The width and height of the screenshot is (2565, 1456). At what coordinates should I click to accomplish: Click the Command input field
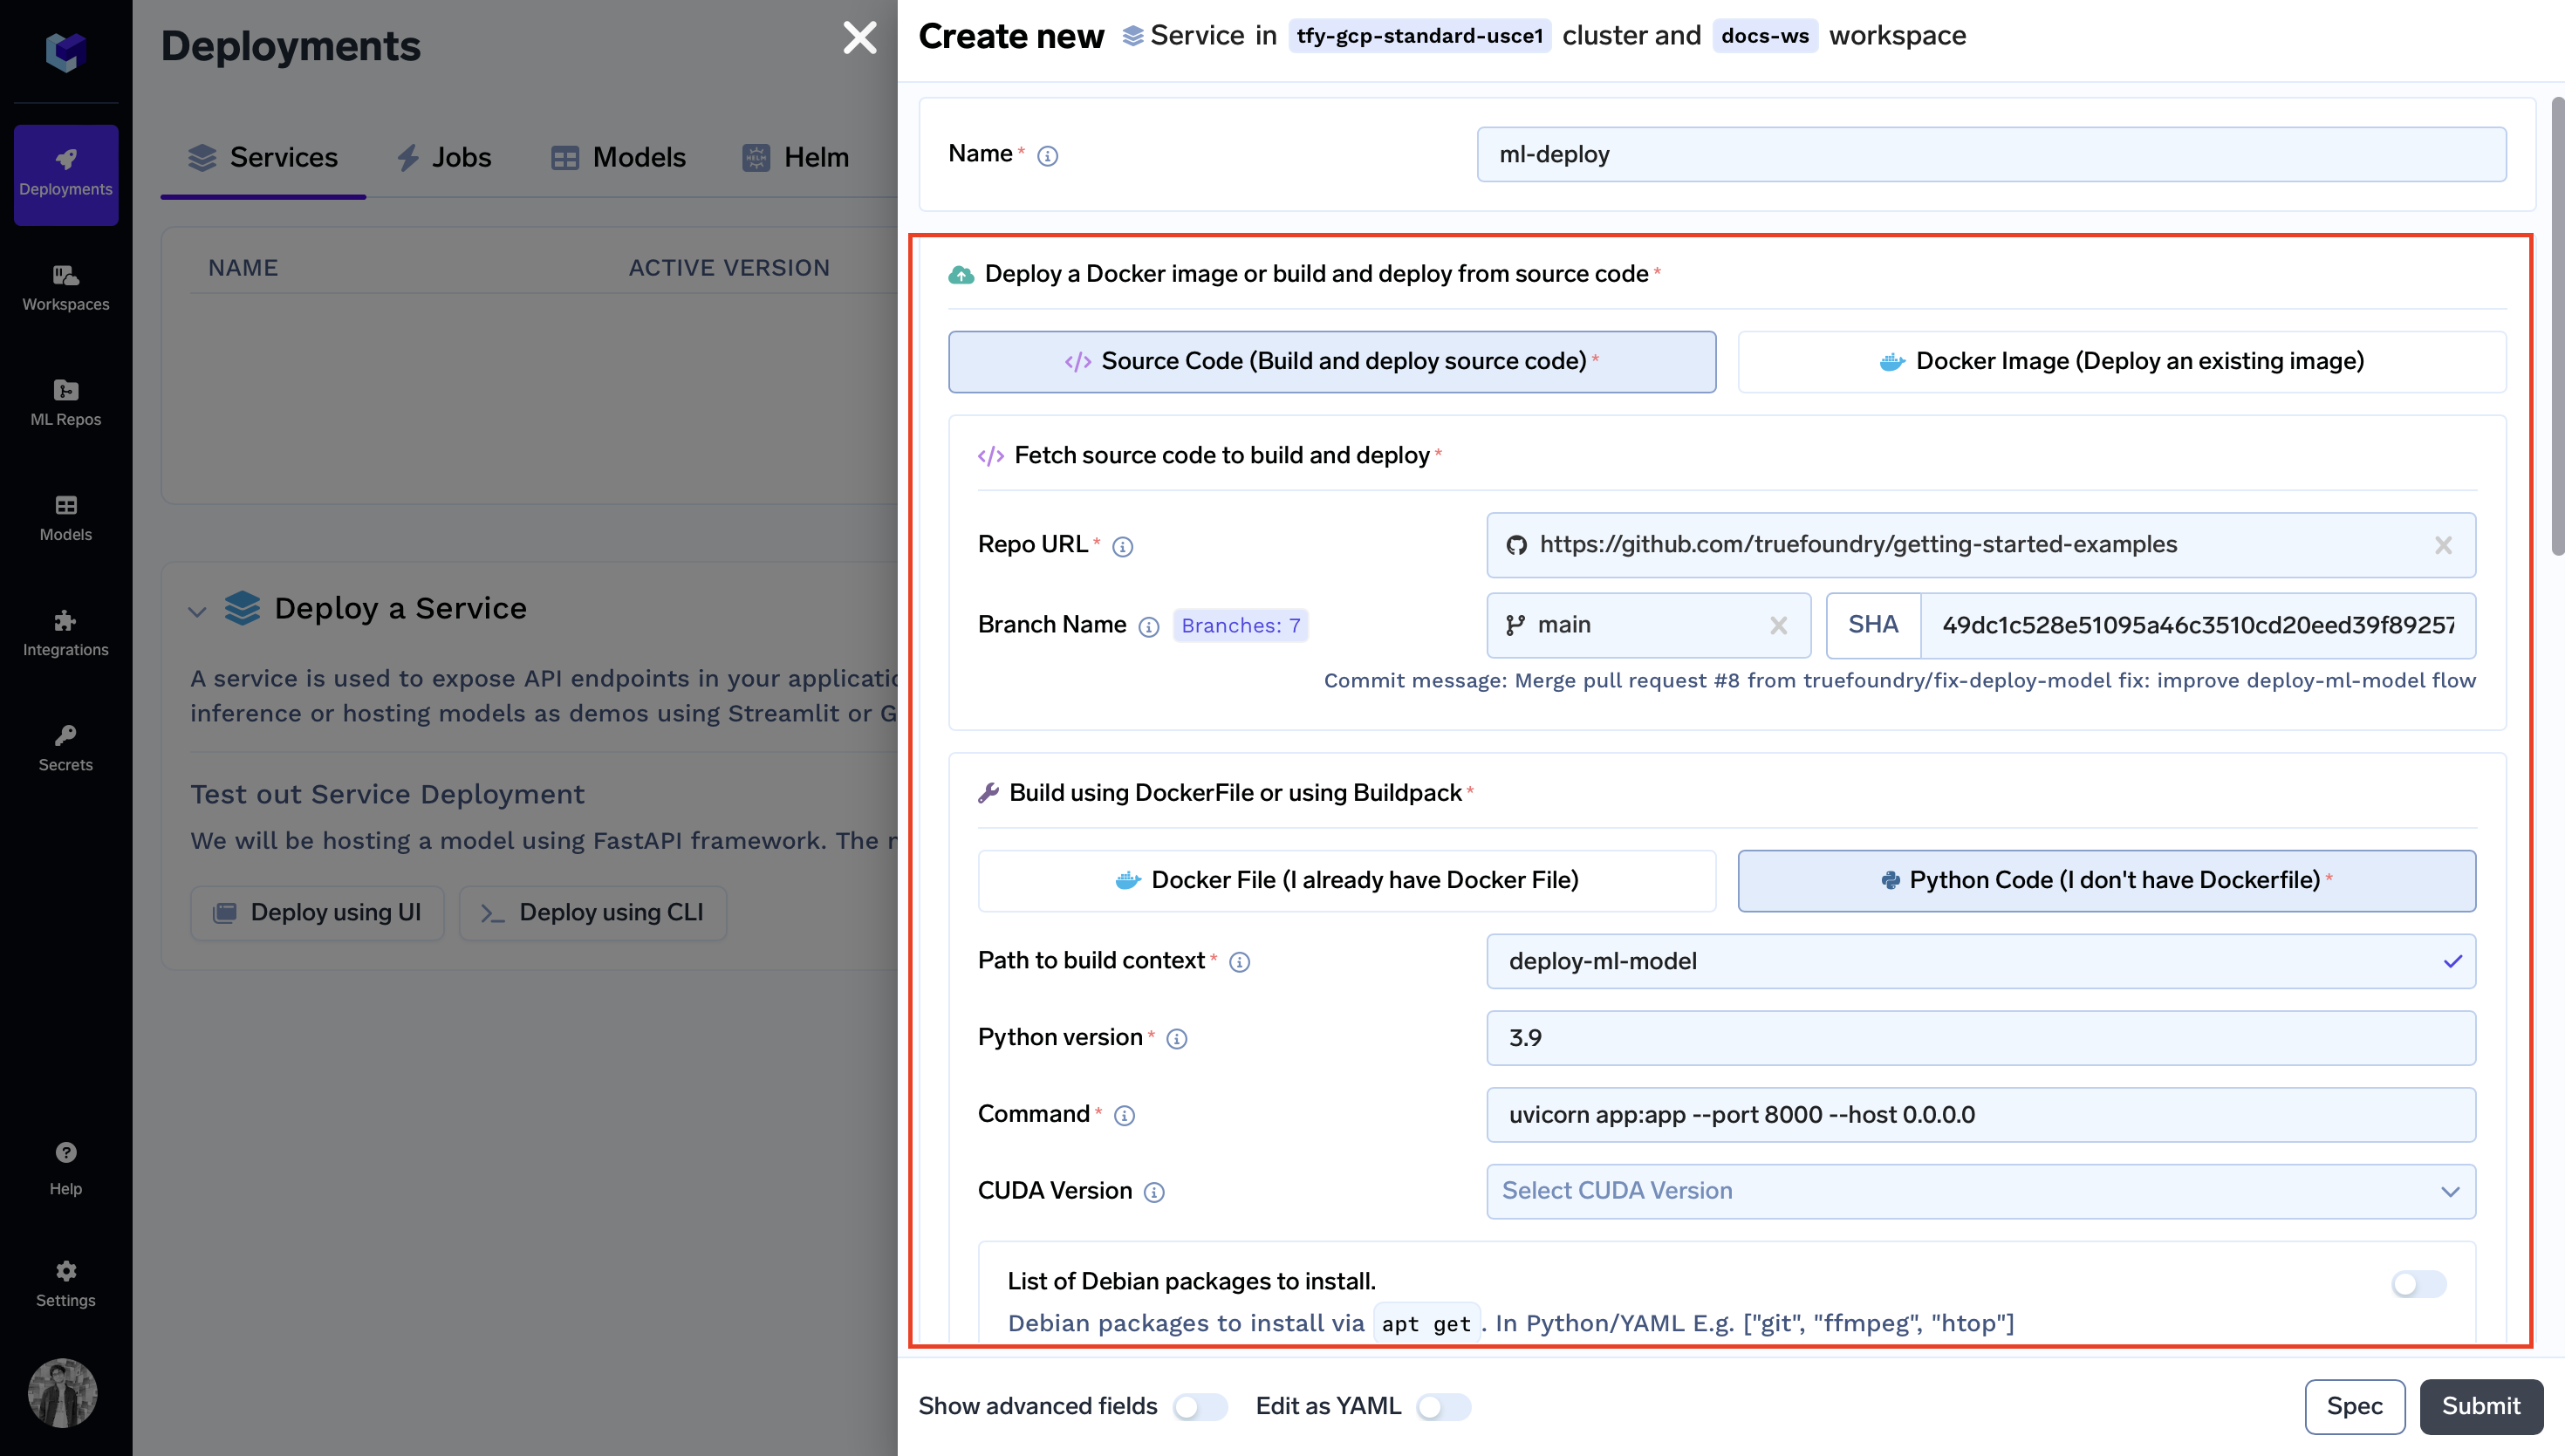[x=1980, y=1115]
